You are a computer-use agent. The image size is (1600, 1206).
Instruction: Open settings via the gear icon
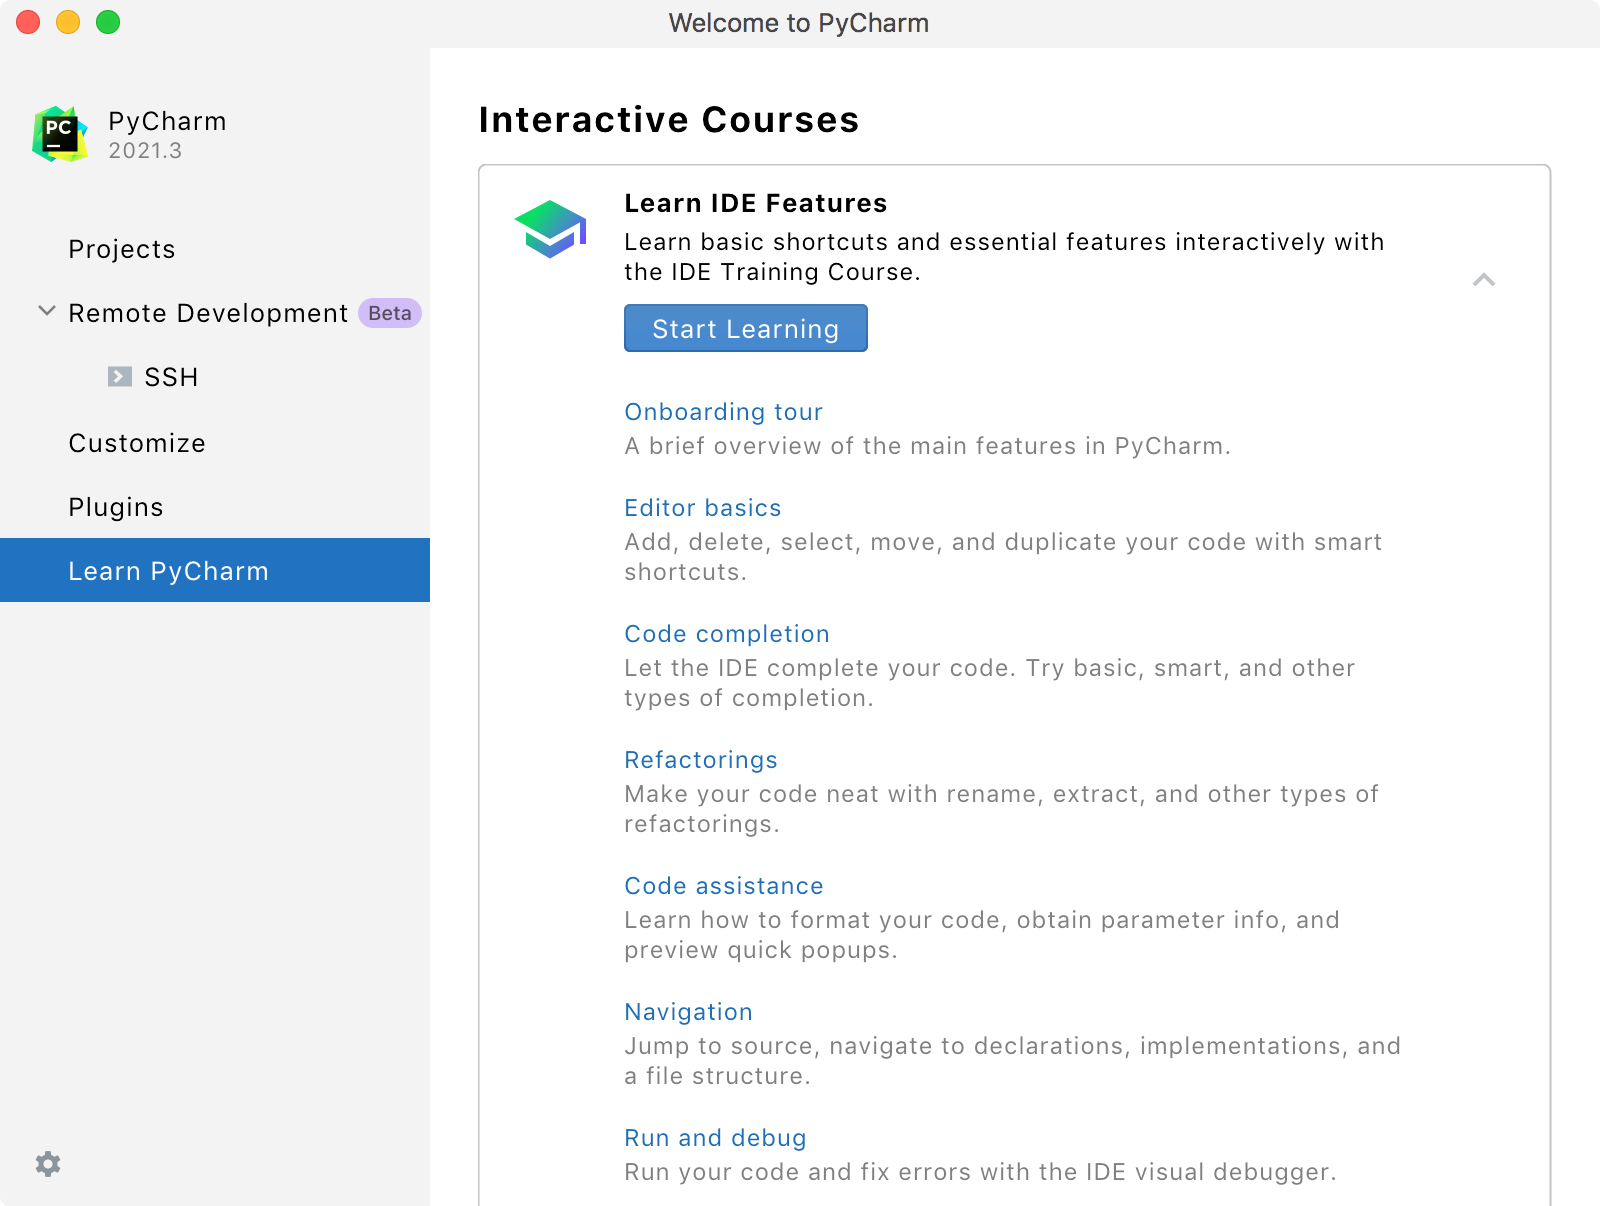48,1164
